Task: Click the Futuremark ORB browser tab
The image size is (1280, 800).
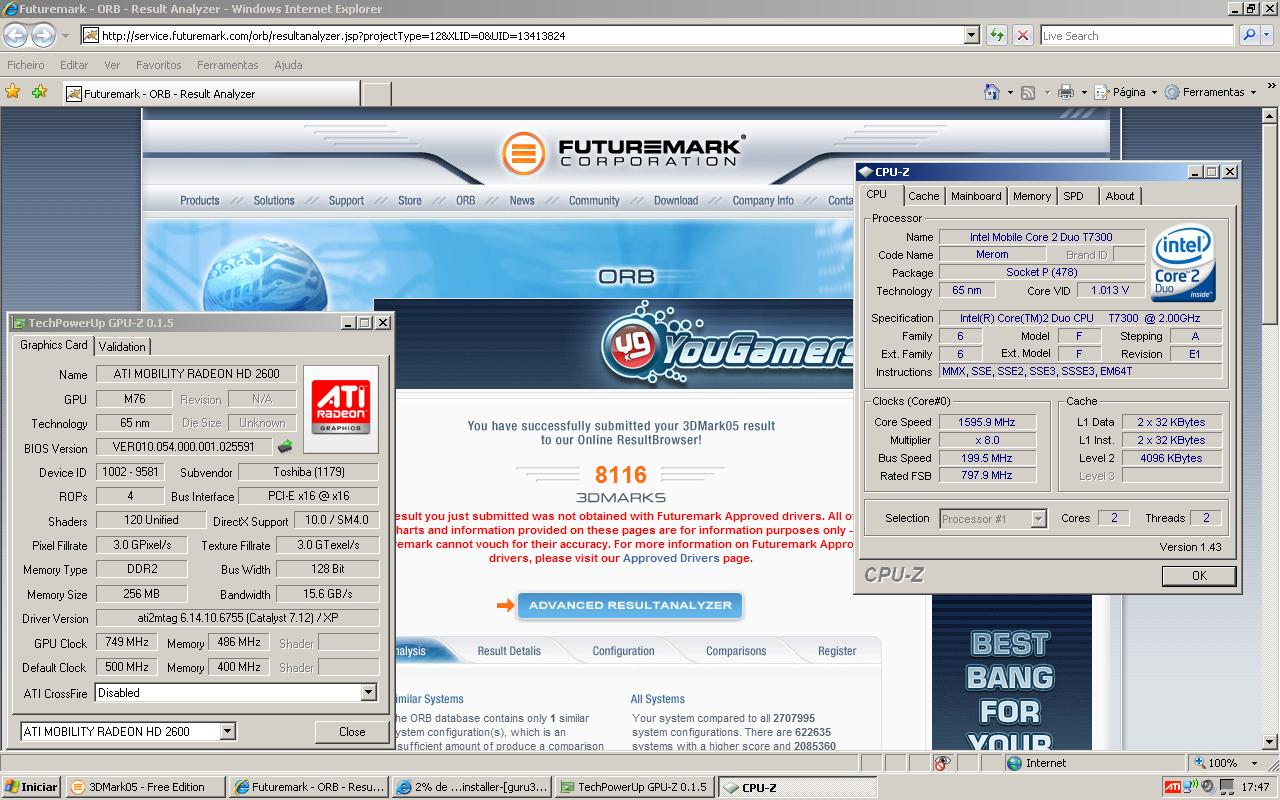Action: tap(210, 93)
